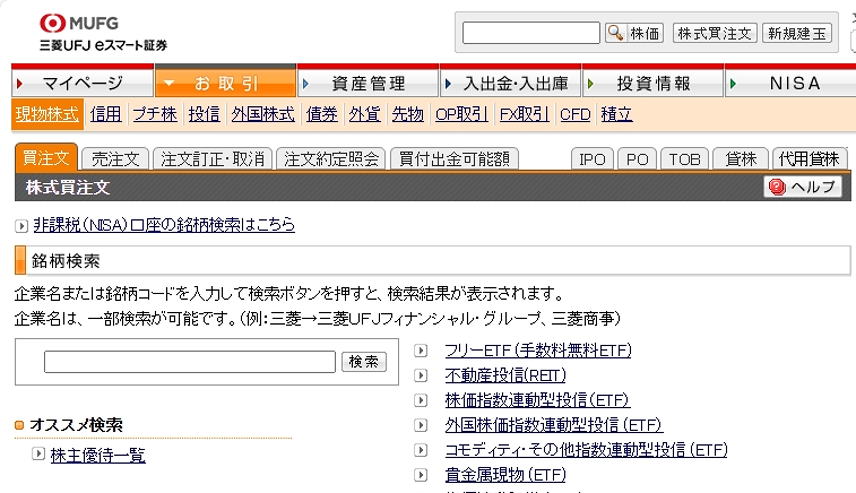Click arrow icon beside 株主優待一覧
856x493 pixels.
(38, 455)
